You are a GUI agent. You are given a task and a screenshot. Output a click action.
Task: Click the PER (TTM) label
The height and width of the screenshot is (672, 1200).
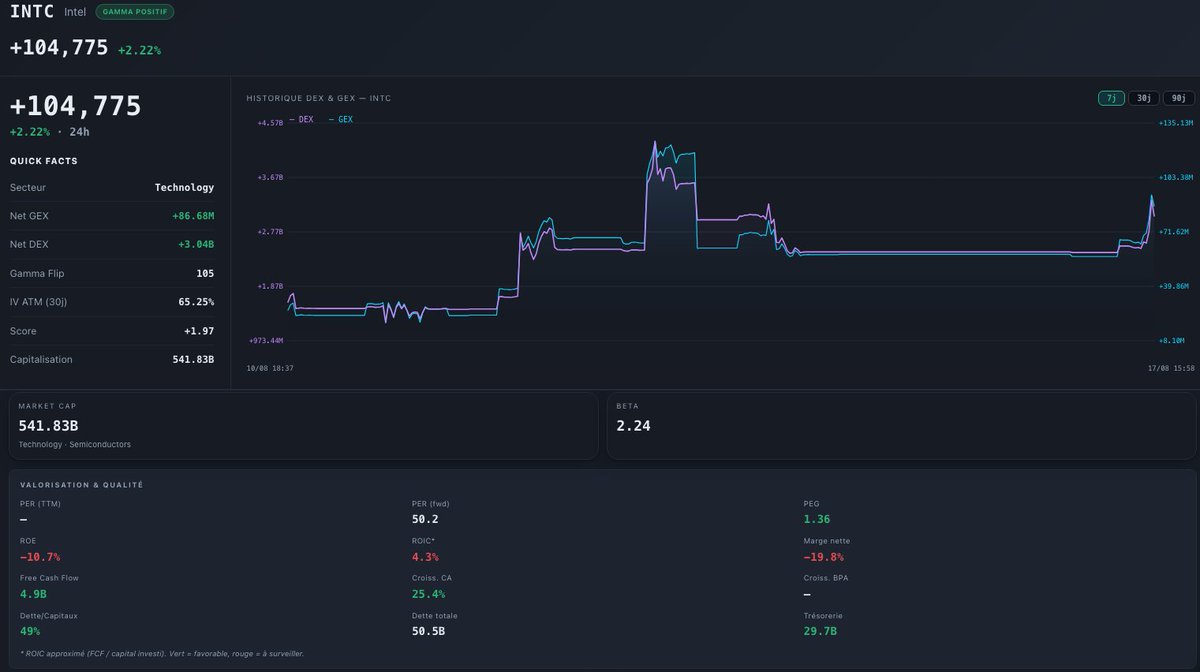(x=40, y=504)
